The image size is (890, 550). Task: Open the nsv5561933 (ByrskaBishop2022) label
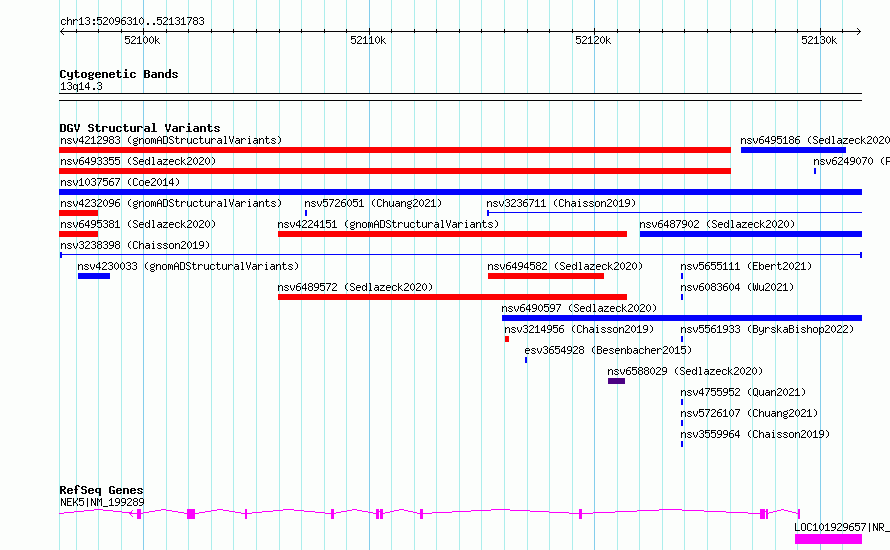(767, 329)
